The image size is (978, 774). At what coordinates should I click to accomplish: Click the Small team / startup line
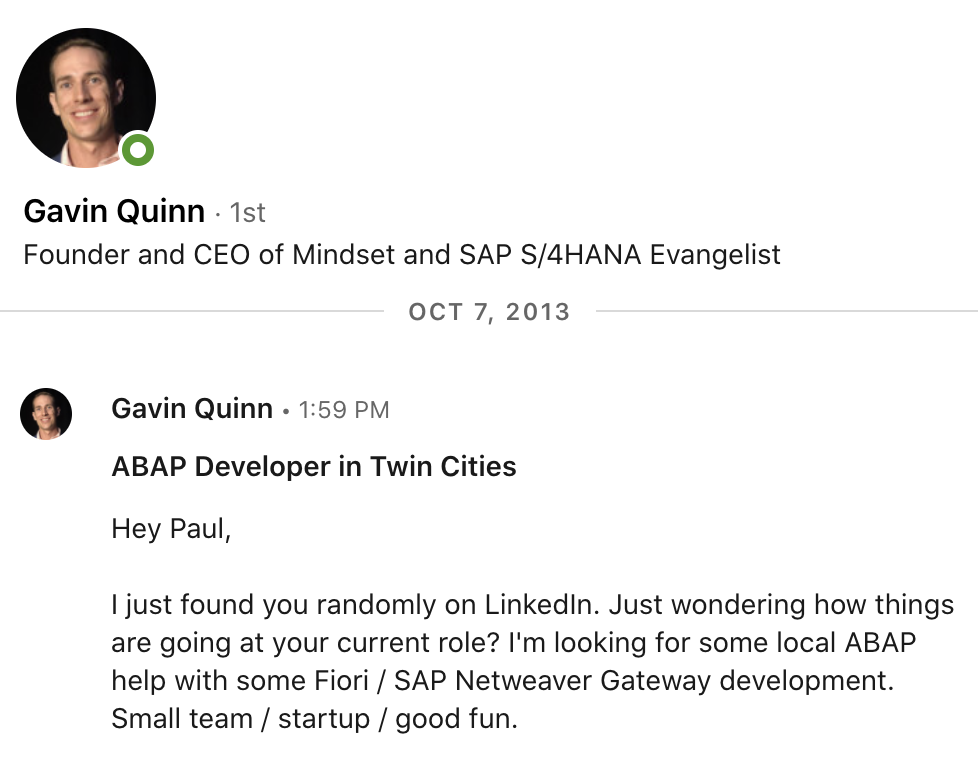[314, 718]
